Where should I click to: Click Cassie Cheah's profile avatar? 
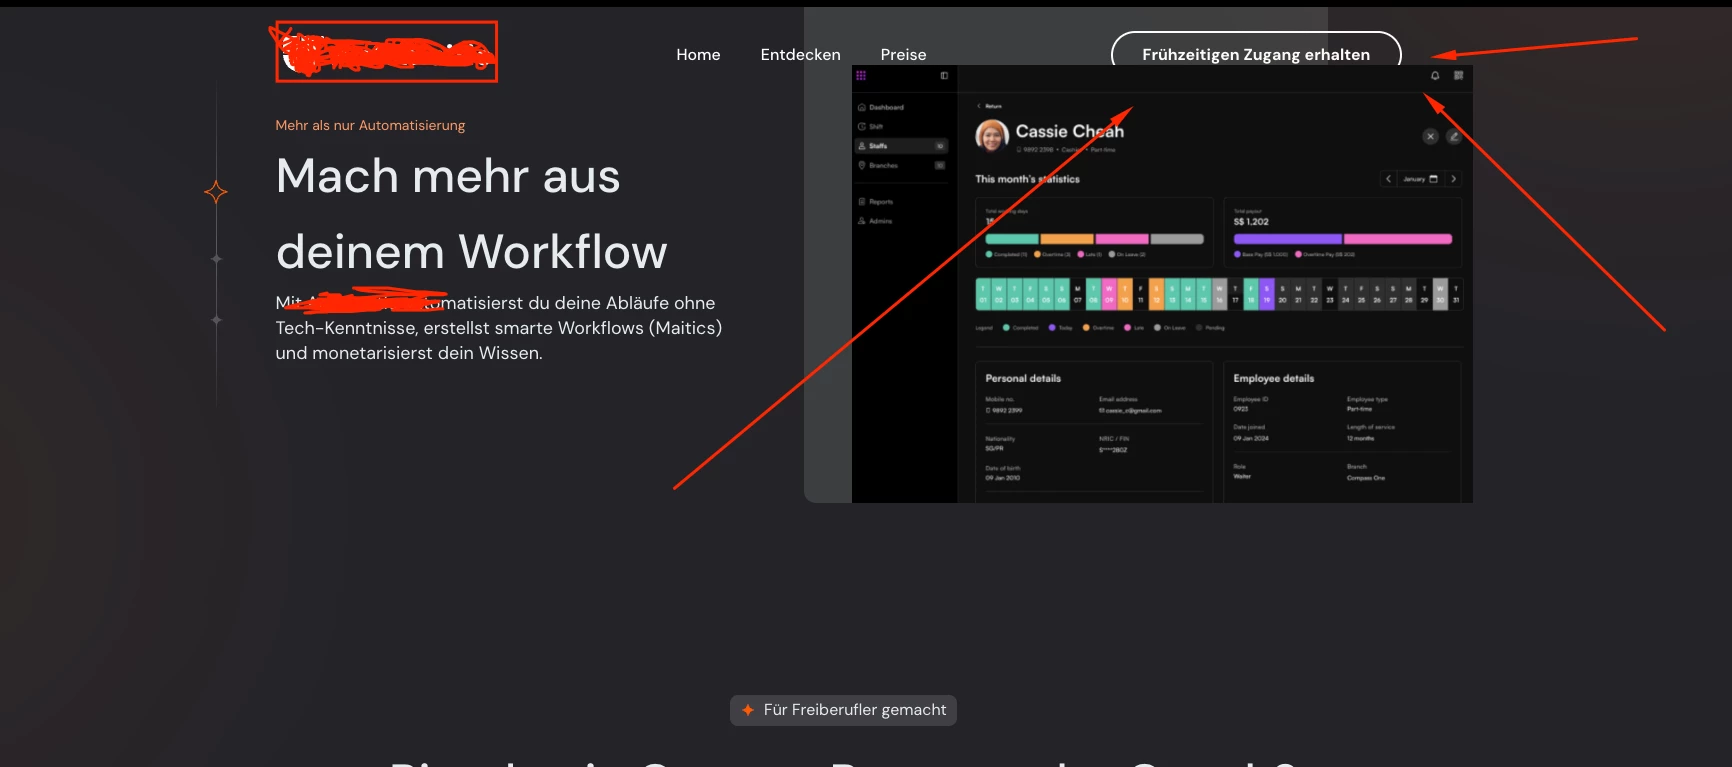pos(992,136)
